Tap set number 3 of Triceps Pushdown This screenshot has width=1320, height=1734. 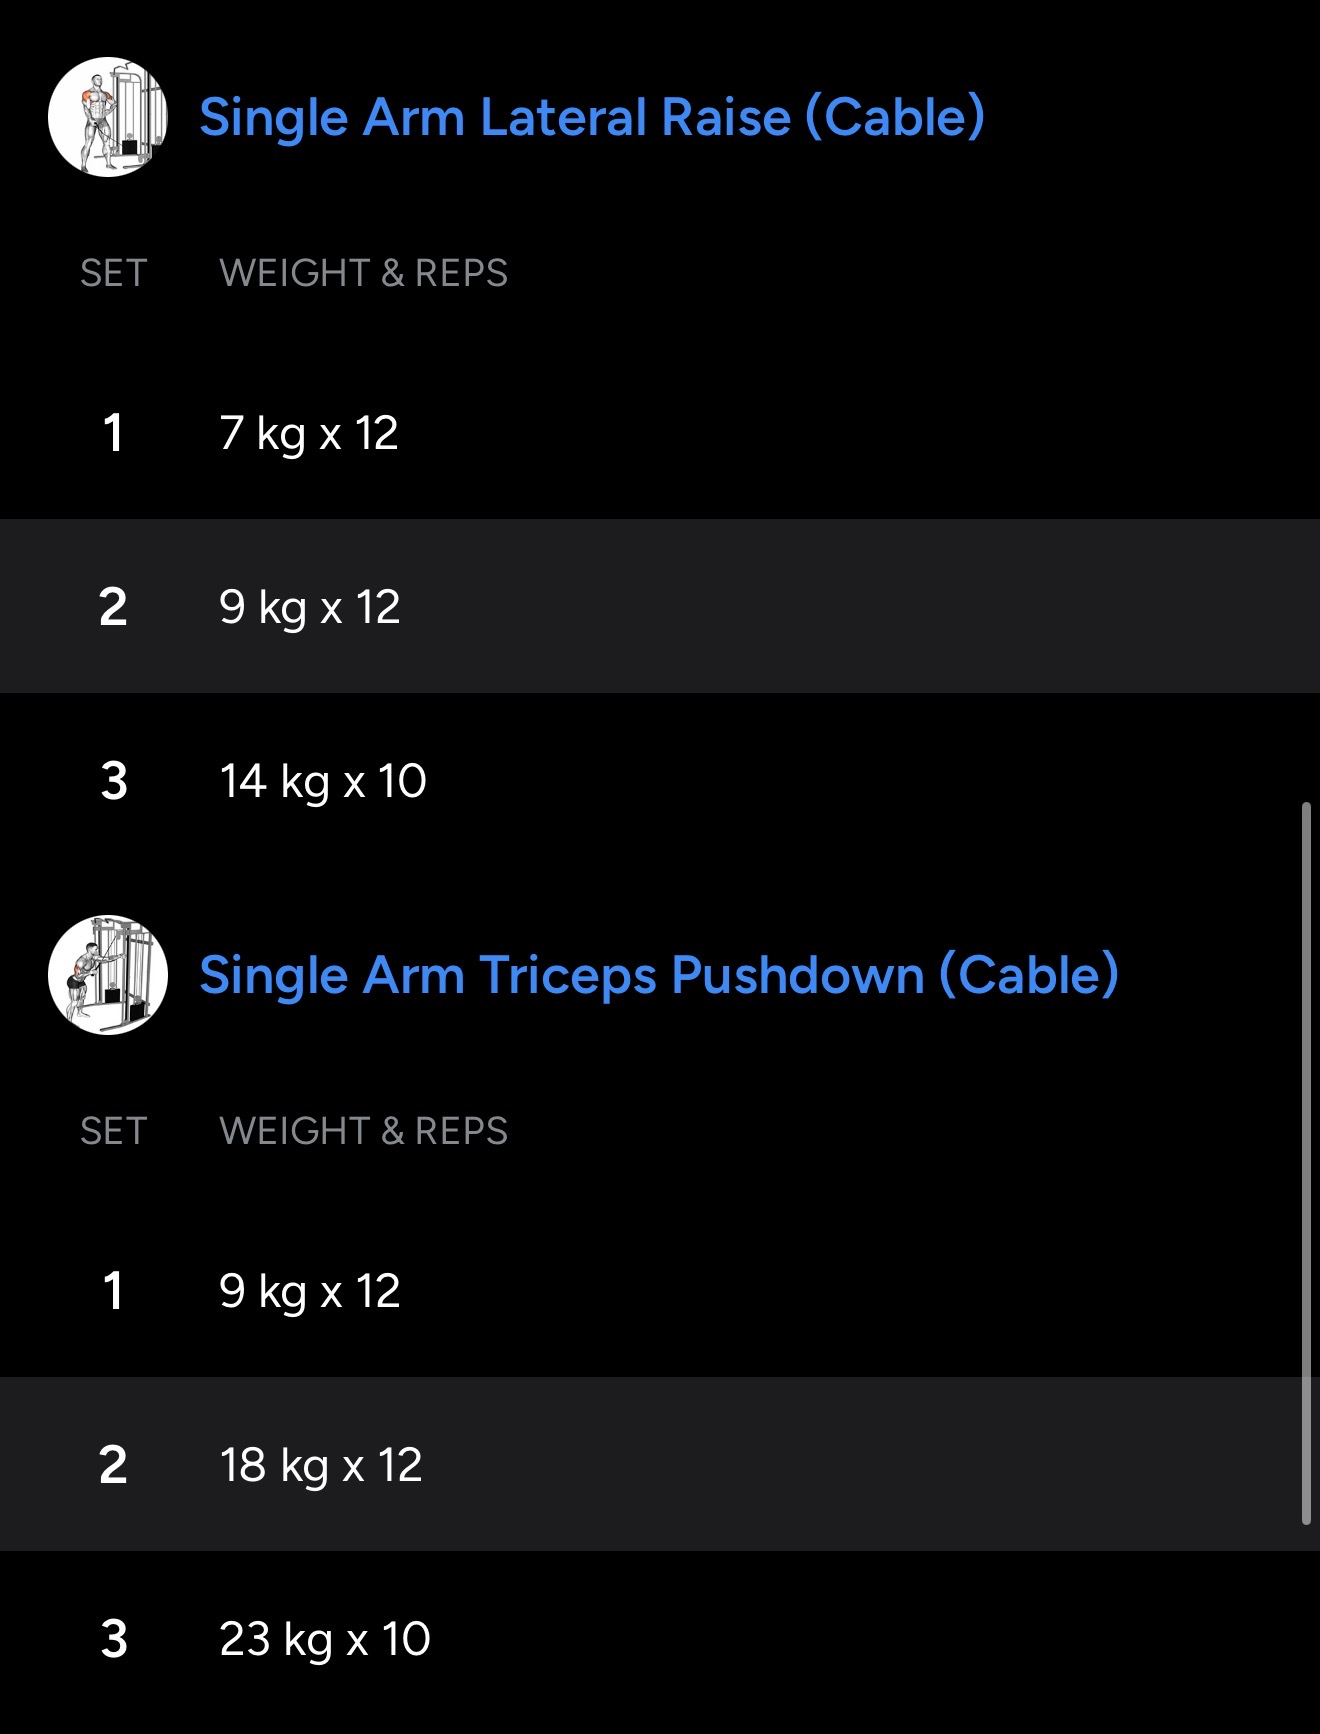coord(114,1639)
